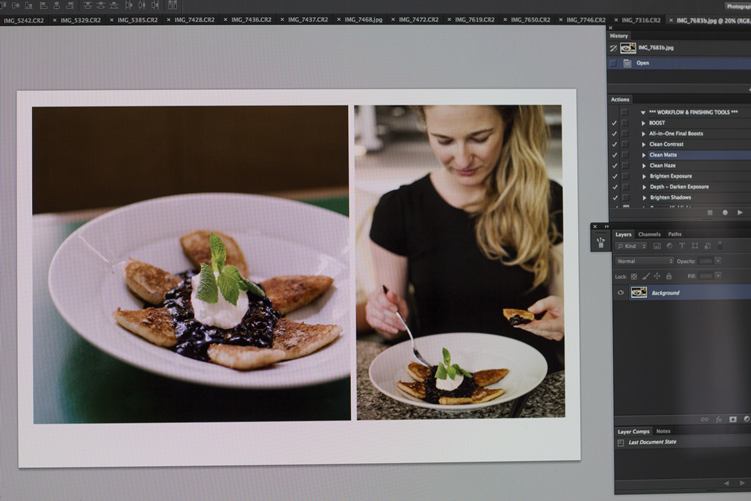Toggle the checkmark for Clean Haze action
The image size is (751, 501).
coord(614,166)
